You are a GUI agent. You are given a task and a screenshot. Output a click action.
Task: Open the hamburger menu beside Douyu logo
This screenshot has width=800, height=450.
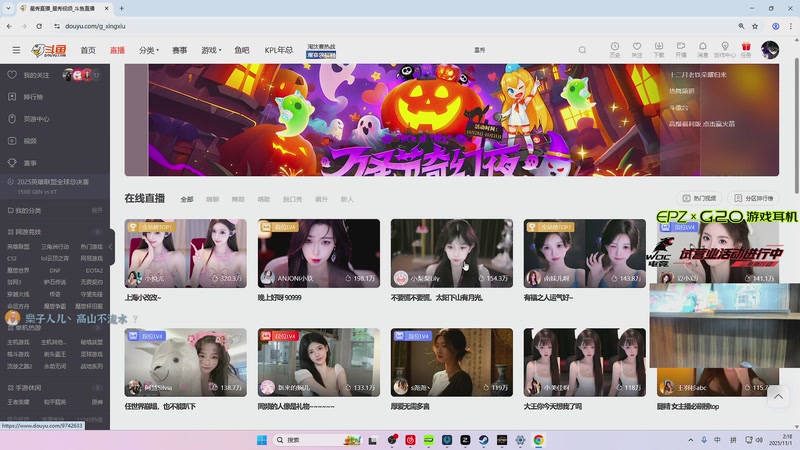(x=16, y=50)
